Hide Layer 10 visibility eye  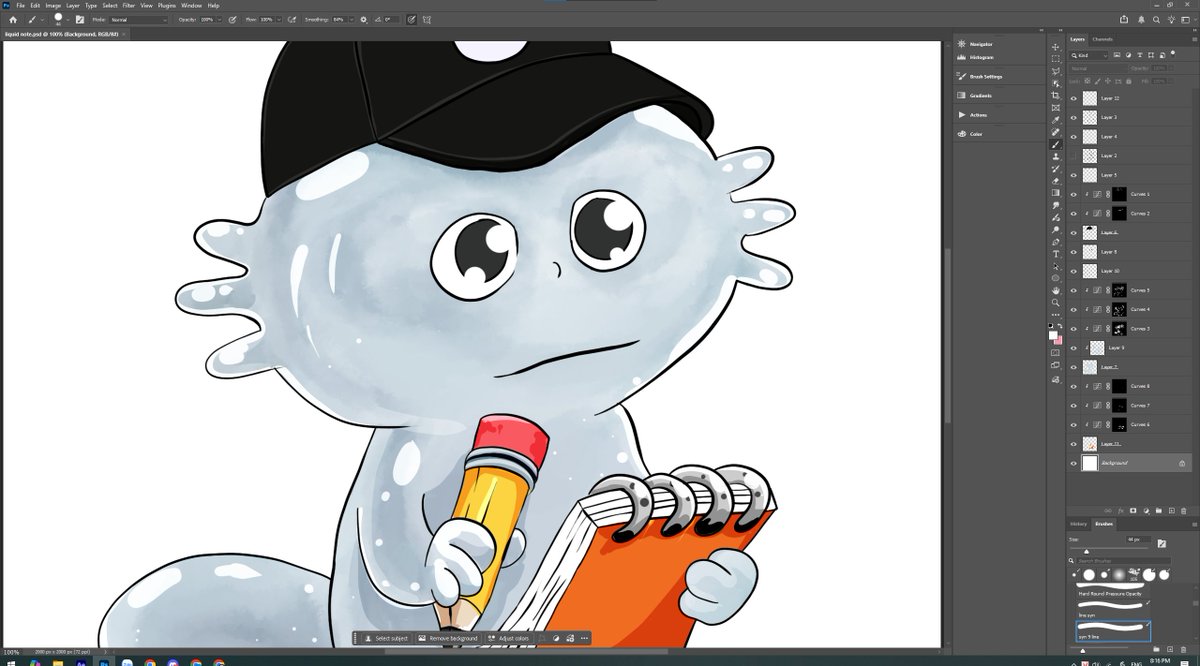tap(1074, 271)
